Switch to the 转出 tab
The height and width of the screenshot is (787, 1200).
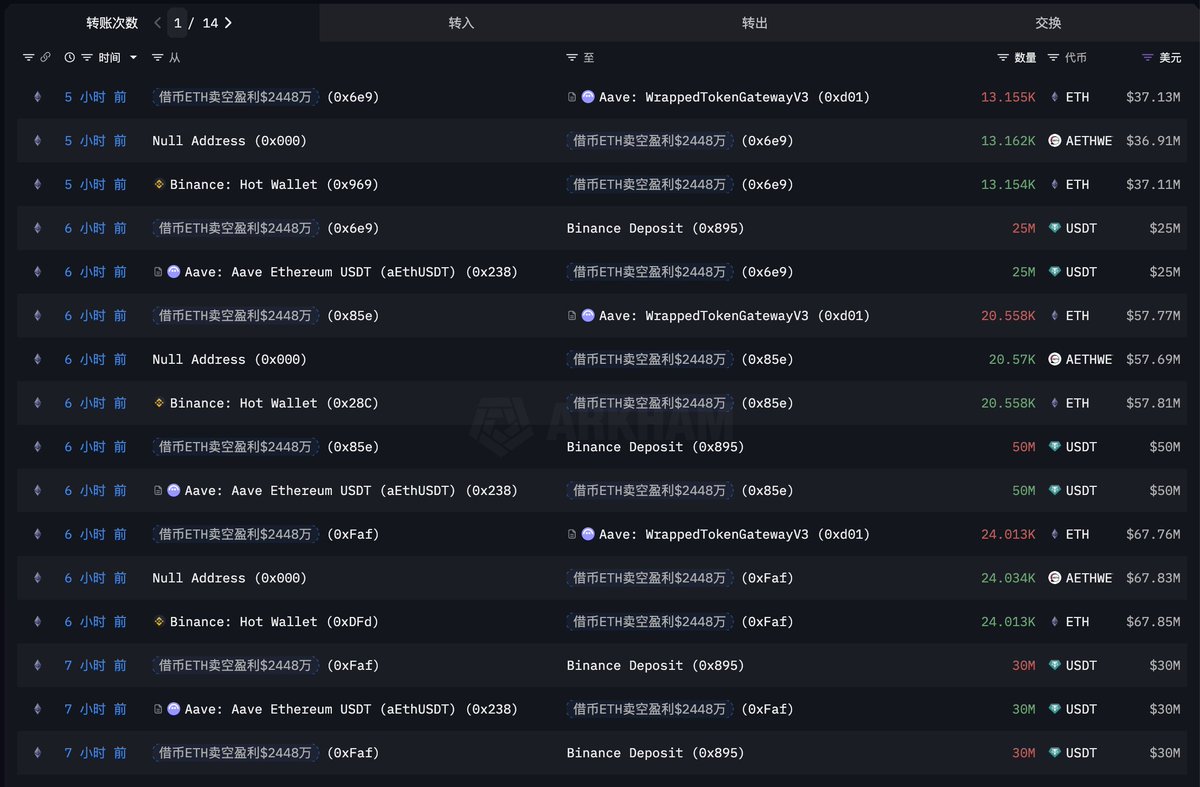pos(755,22)
